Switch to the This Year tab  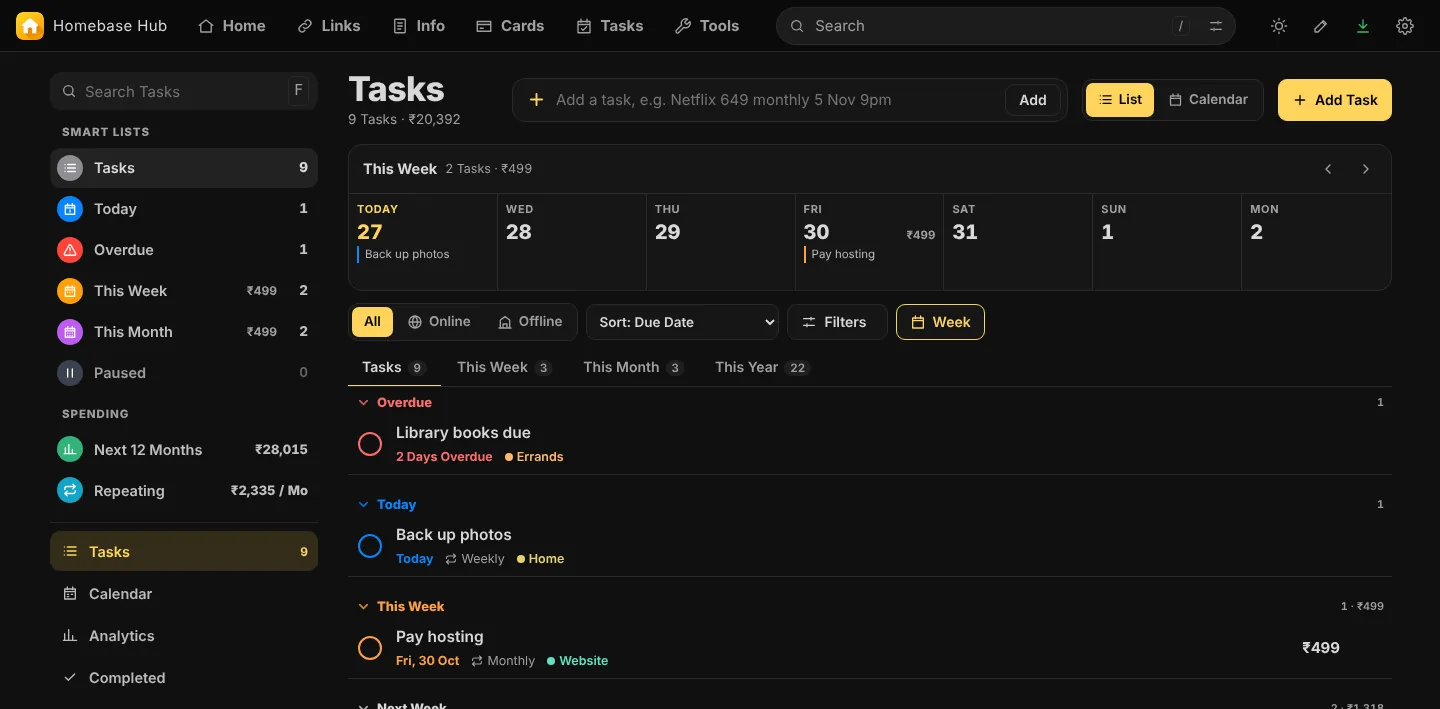pos(762,368)
